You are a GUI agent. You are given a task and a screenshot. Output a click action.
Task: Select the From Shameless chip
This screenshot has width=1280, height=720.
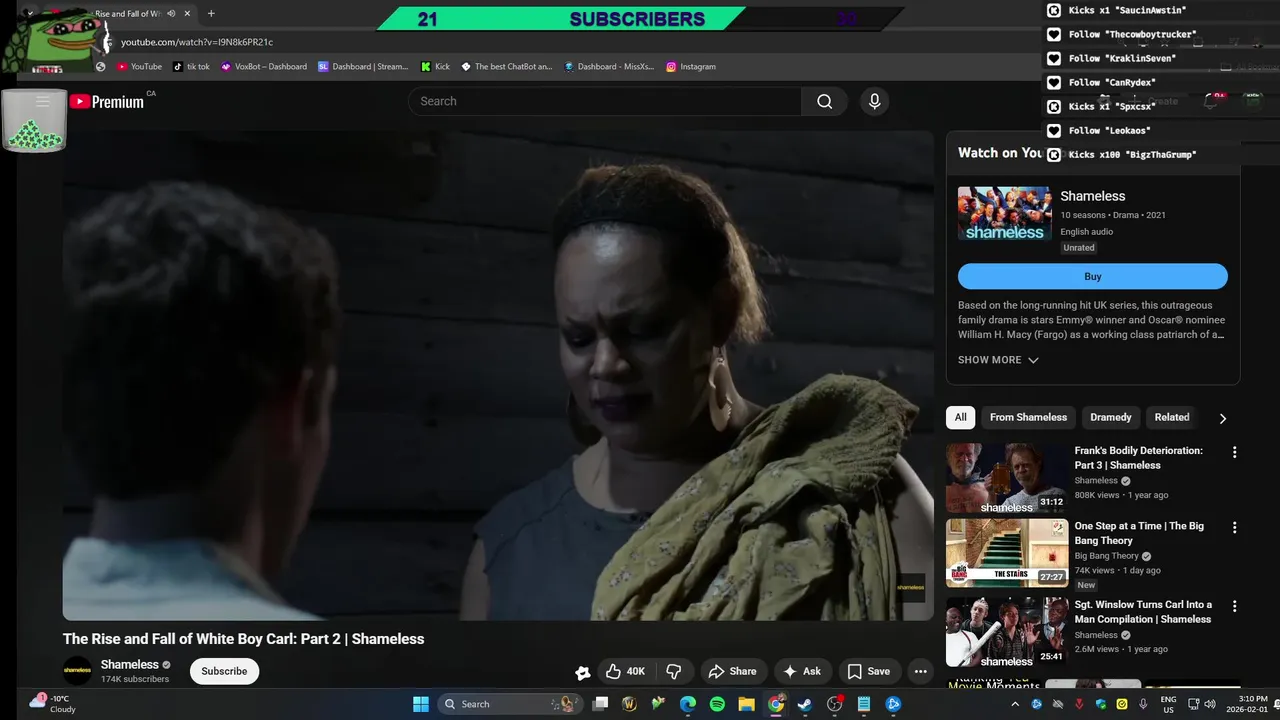(x=1028, y=417)
